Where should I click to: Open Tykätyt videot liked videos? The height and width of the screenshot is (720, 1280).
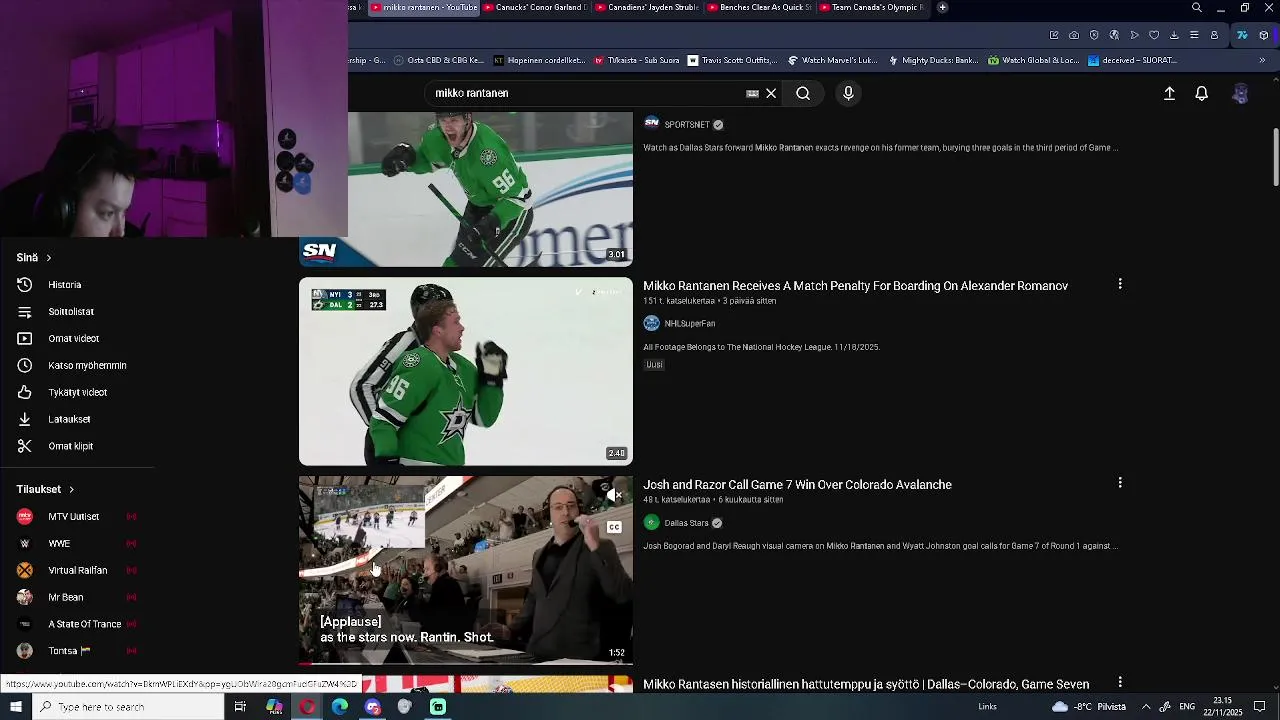coord(77,393)
